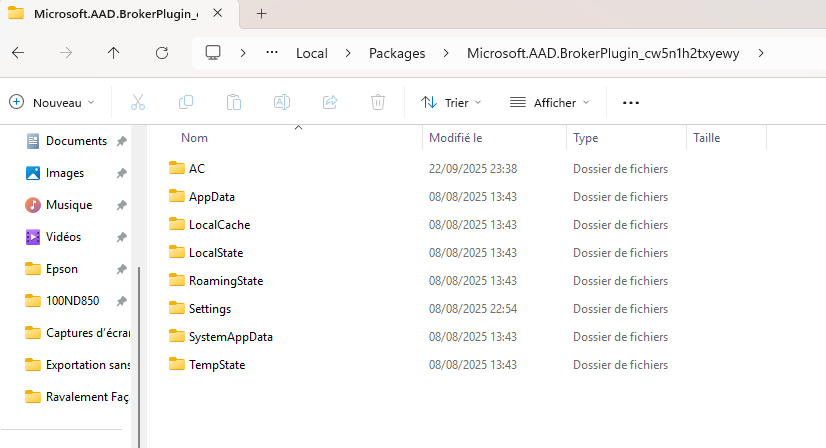The height and width of the screenshot is (448, 826).
Task: Show hidden breadcrumb path with ellipsis
Action: [272, 53]
